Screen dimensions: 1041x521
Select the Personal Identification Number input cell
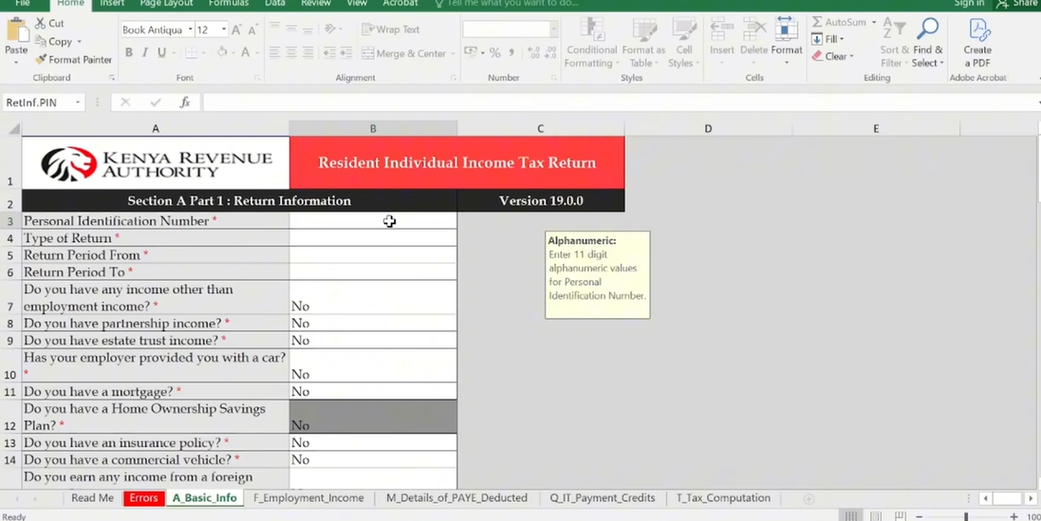click(x=373, y=221)
